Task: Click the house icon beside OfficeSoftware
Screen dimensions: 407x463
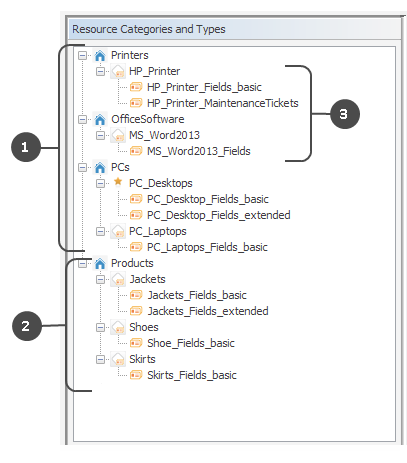Action: click(100, 119)
